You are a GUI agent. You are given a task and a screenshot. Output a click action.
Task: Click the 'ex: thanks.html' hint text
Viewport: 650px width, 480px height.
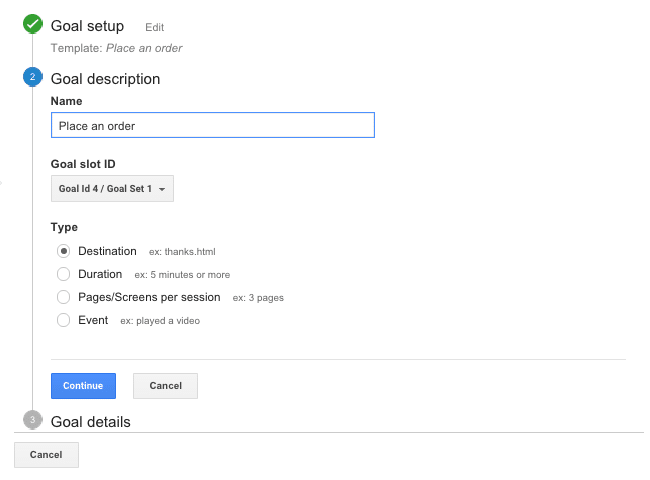click(x=182, y=252)
